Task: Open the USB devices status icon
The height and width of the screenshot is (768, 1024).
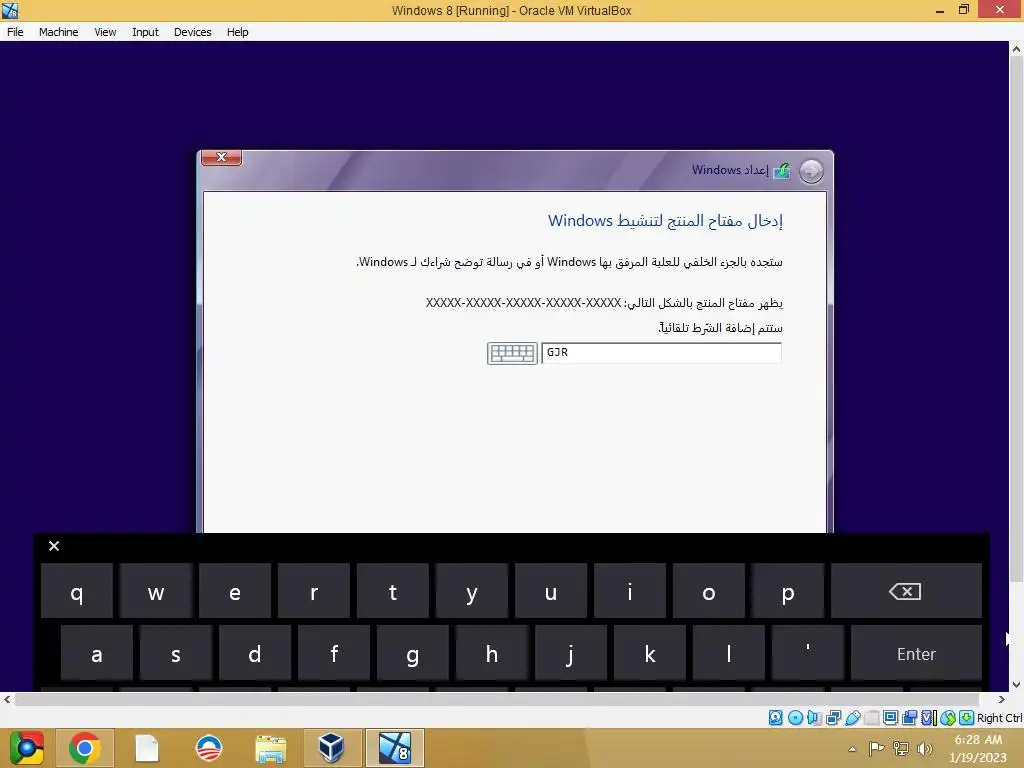Action: pos(852,718)
